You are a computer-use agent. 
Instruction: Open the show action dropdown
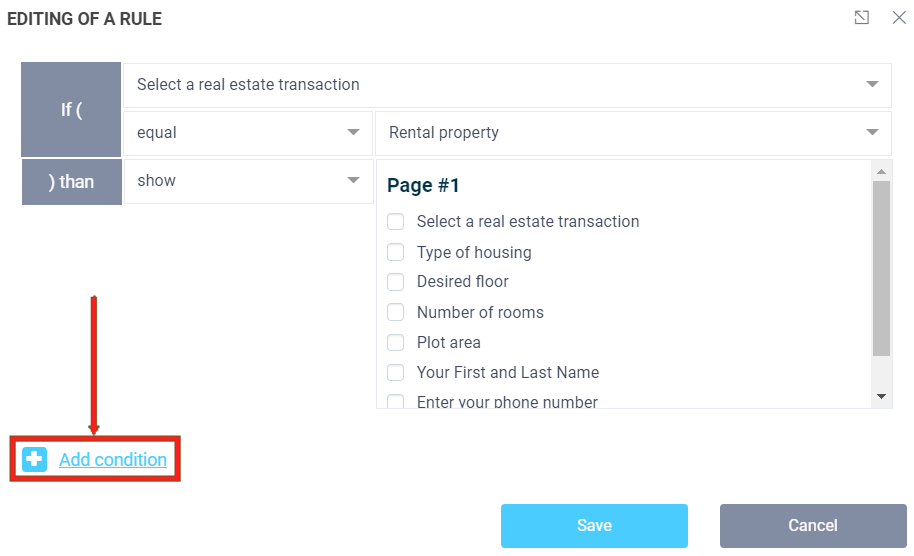click(247, 181)
